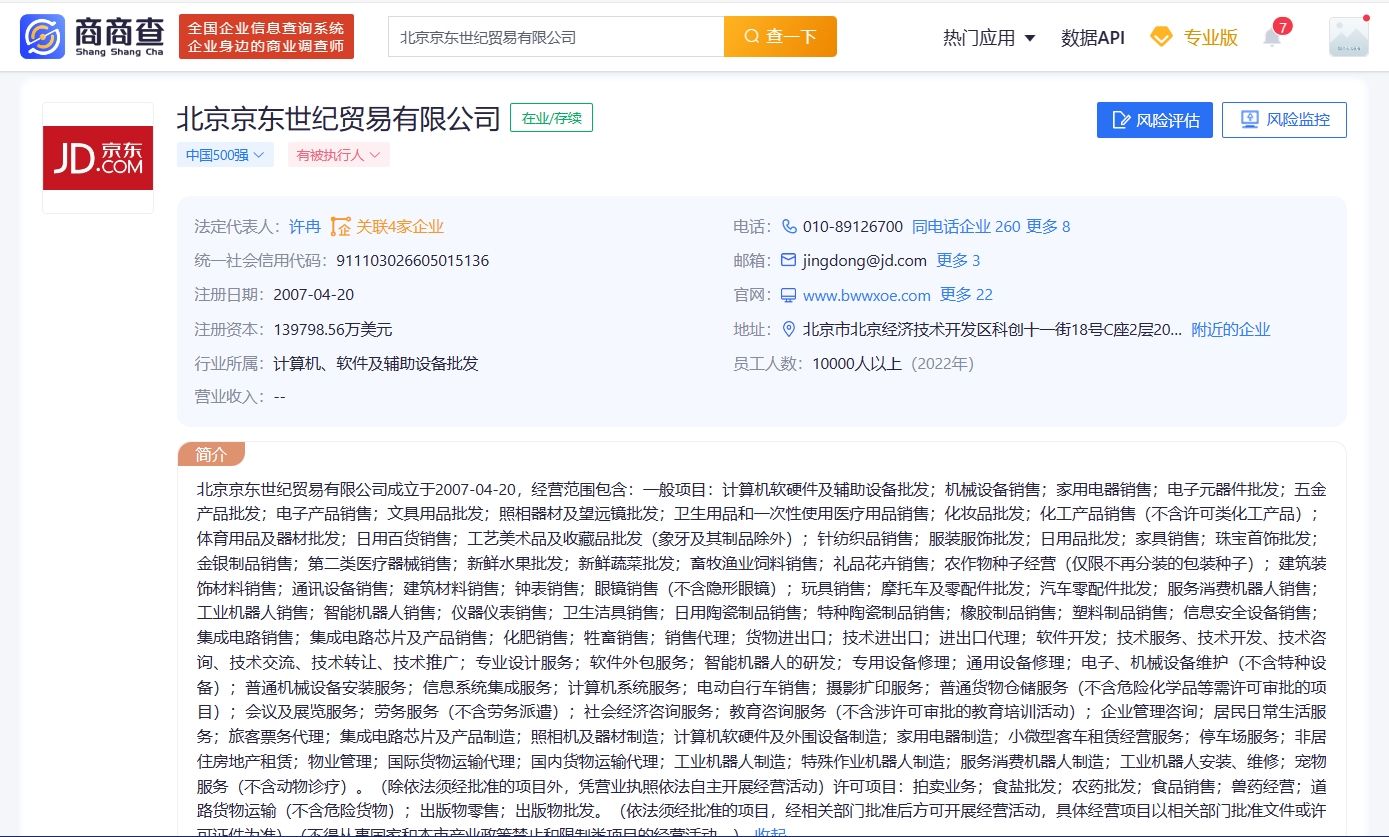
Task: Click the 关联4家企业 building icon
Action: click(341, 227)
